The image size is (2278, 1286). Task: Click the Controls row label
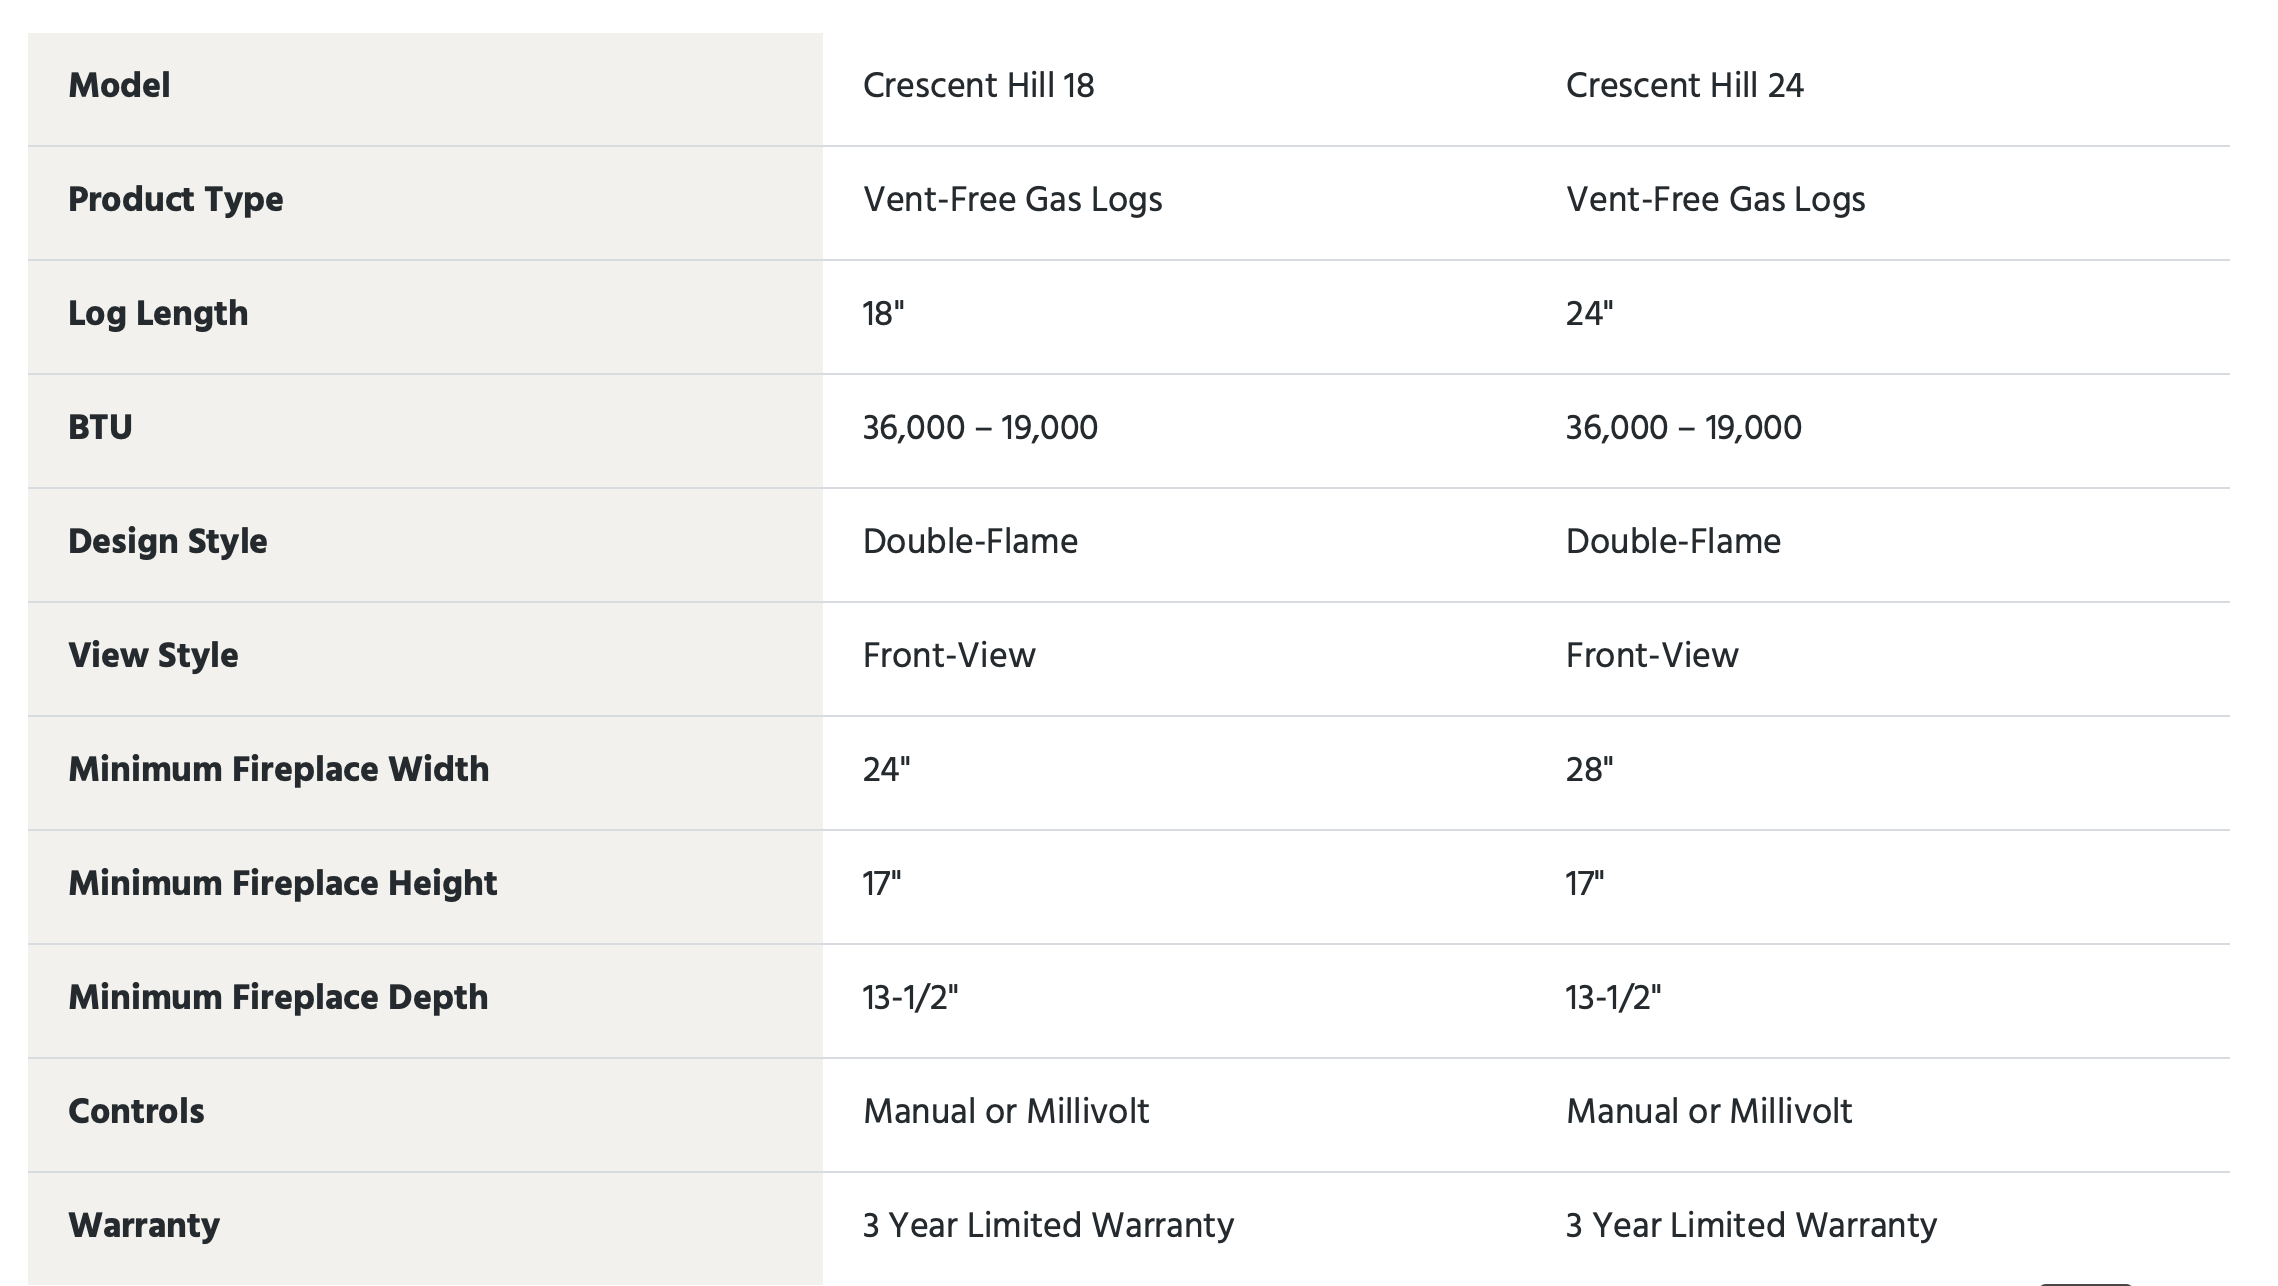pos(136,1112)
